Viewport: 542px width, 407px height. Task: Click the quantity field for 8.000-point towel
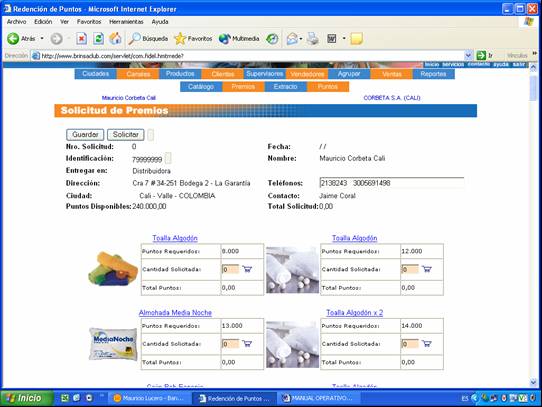point(231,269)
